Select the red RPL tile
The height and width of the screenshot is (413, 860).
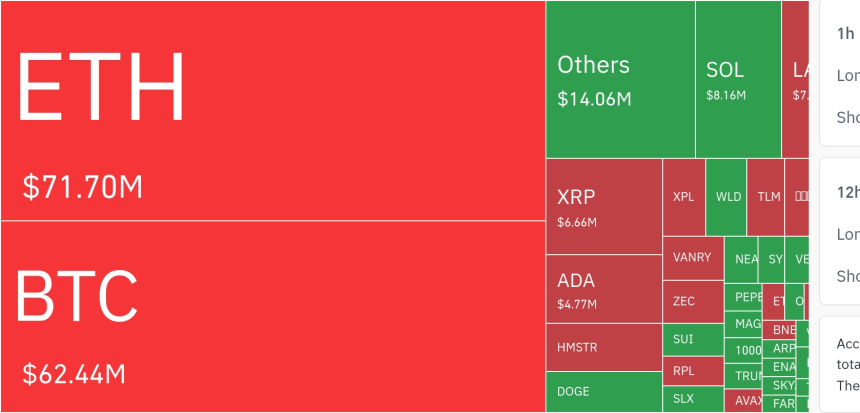(693, 371)
